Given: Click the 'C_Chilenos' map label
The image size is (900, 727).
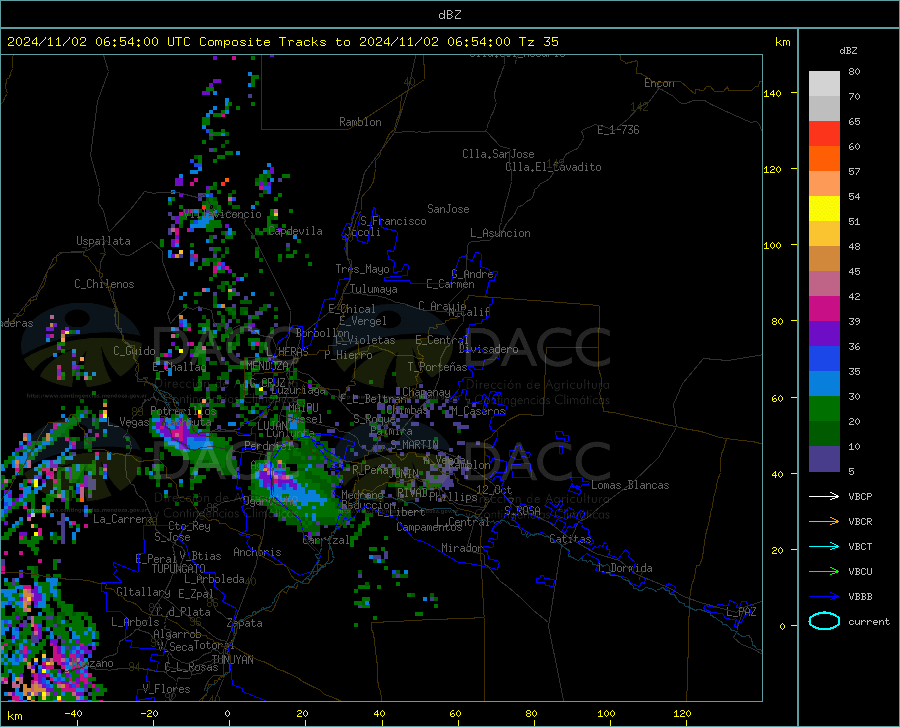Looking at the screenshot, I should tap(104, 284).
